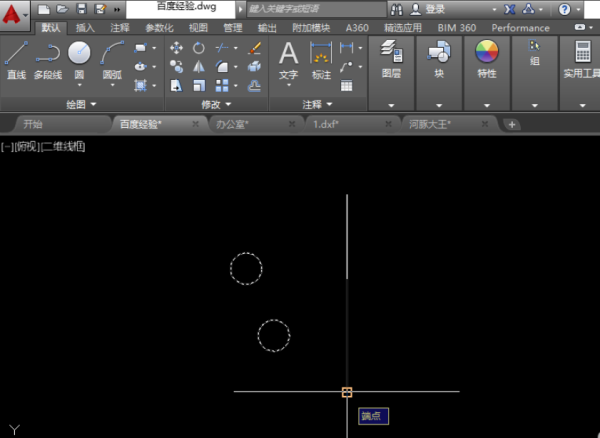Choose the linear dimension icon
The image size is (600, 438).
tap(346, 48)
